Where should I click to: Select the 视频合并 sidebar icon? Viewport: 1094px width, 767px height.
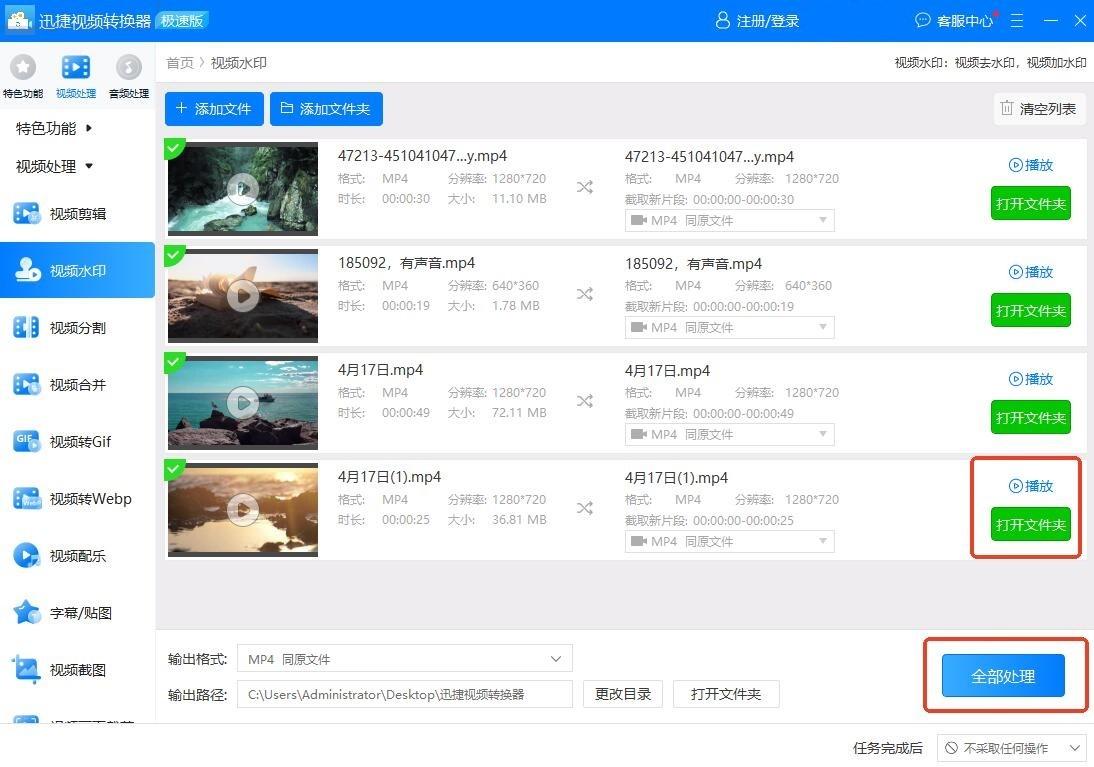26,384
